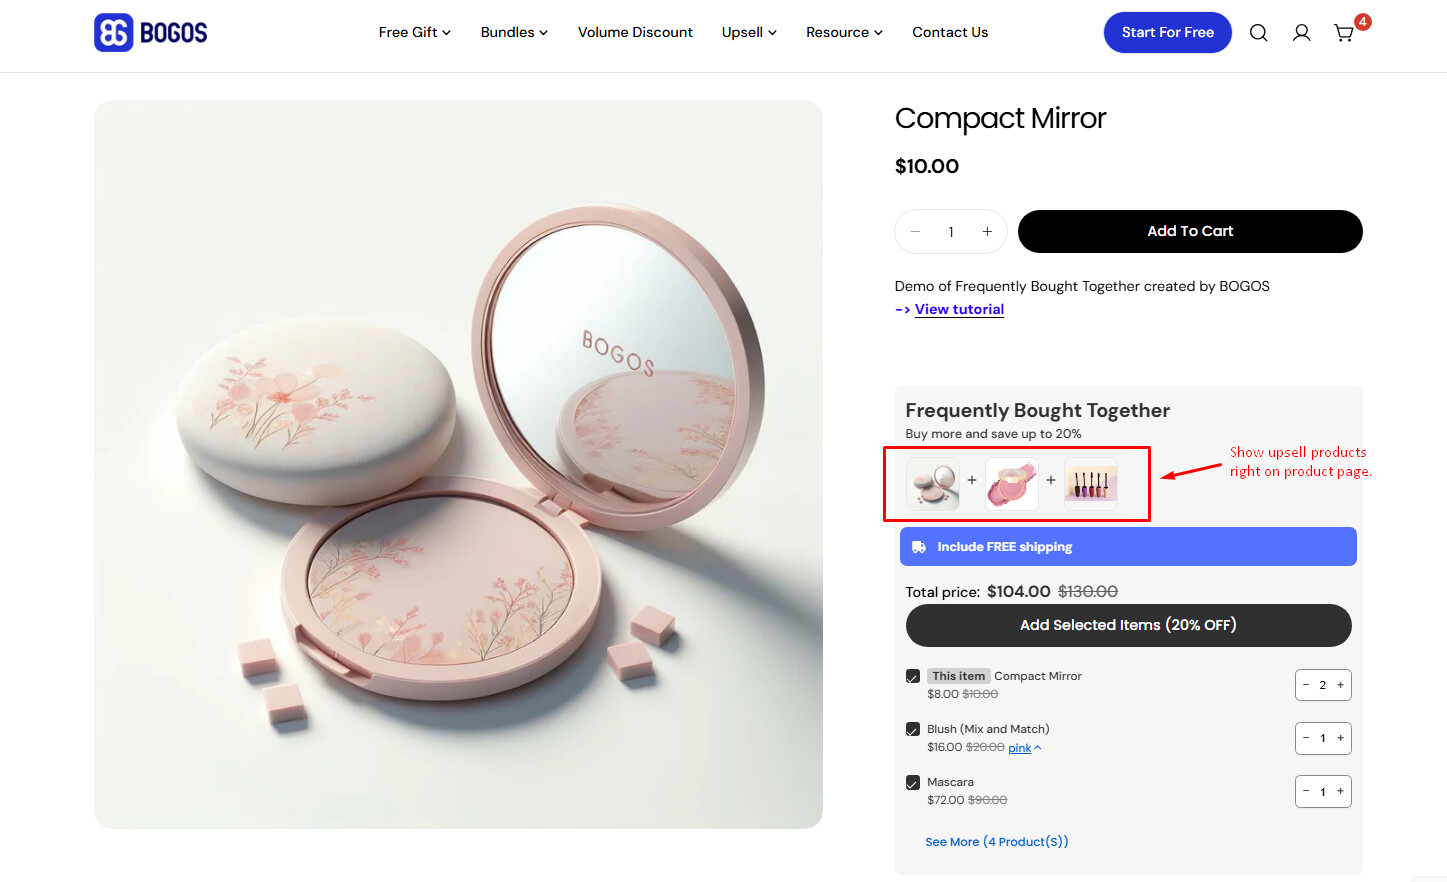Decrease Mascara bundle quantity
The height and width of the screenshot is (882, 1447).
tap(1306, 791)
